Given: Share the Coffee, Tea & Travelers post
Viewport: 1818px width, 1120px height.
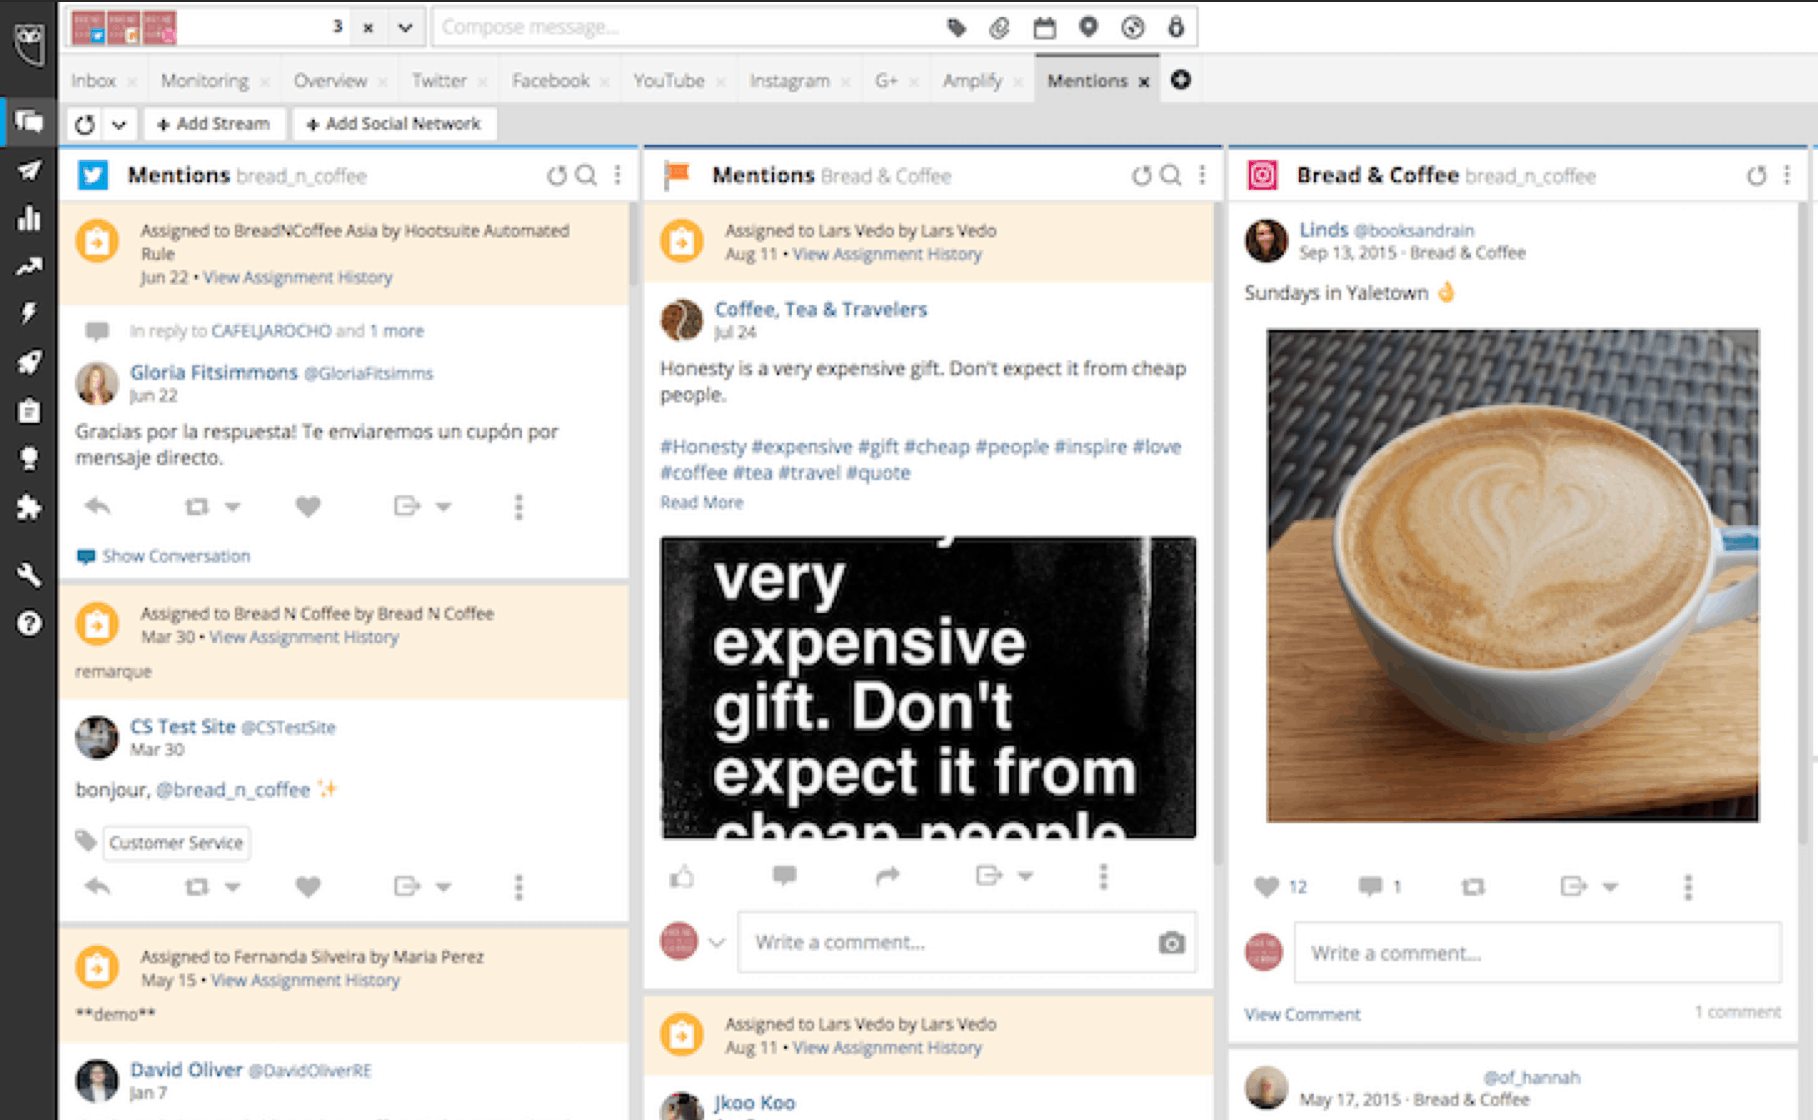Looking at the screenshot, I should [x=887, y=877].
